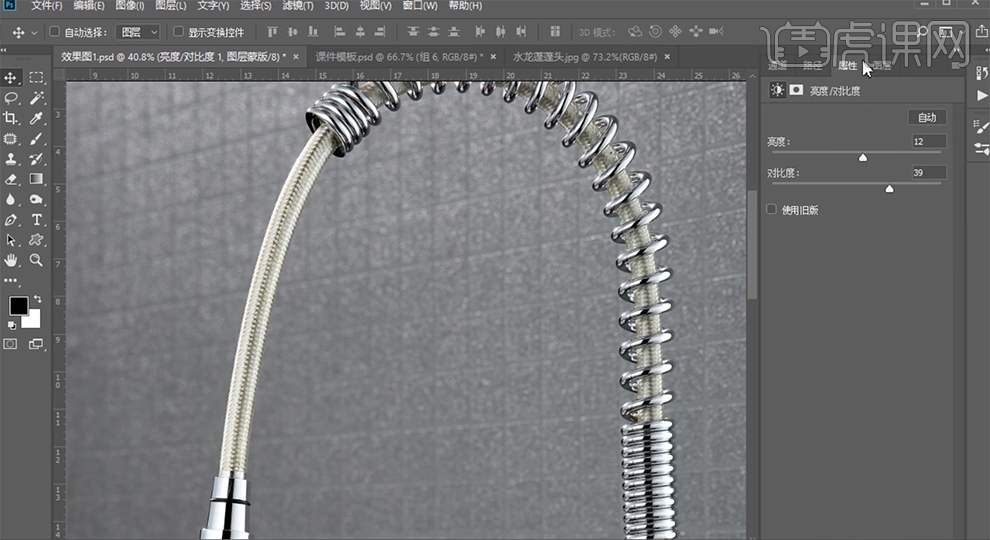Switch to the 课件模板.psd document tab
This screenshot has width=990, height=540.
click(x=398, y=57)
